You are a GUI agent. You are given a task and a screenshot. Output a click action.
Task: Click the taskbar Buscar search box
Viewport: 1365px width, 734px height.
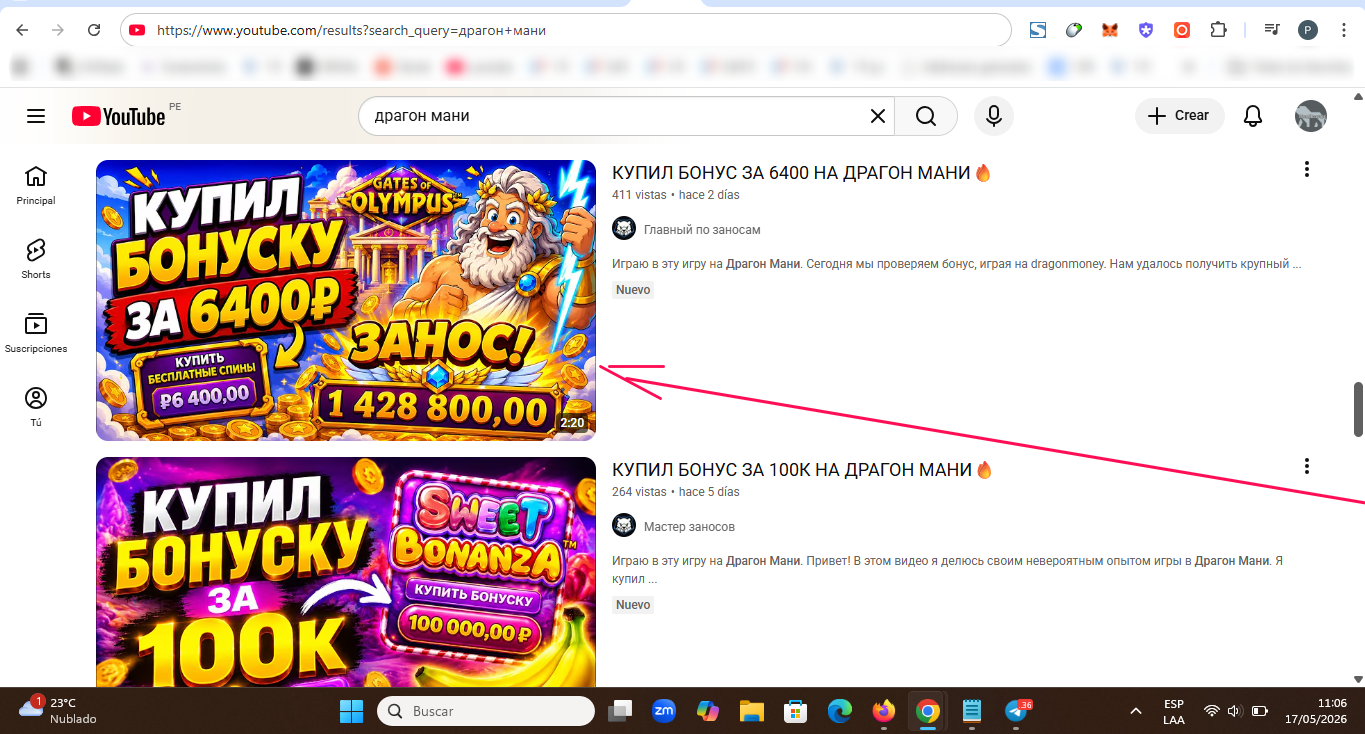pyautogui.click(x=486, y=711)
